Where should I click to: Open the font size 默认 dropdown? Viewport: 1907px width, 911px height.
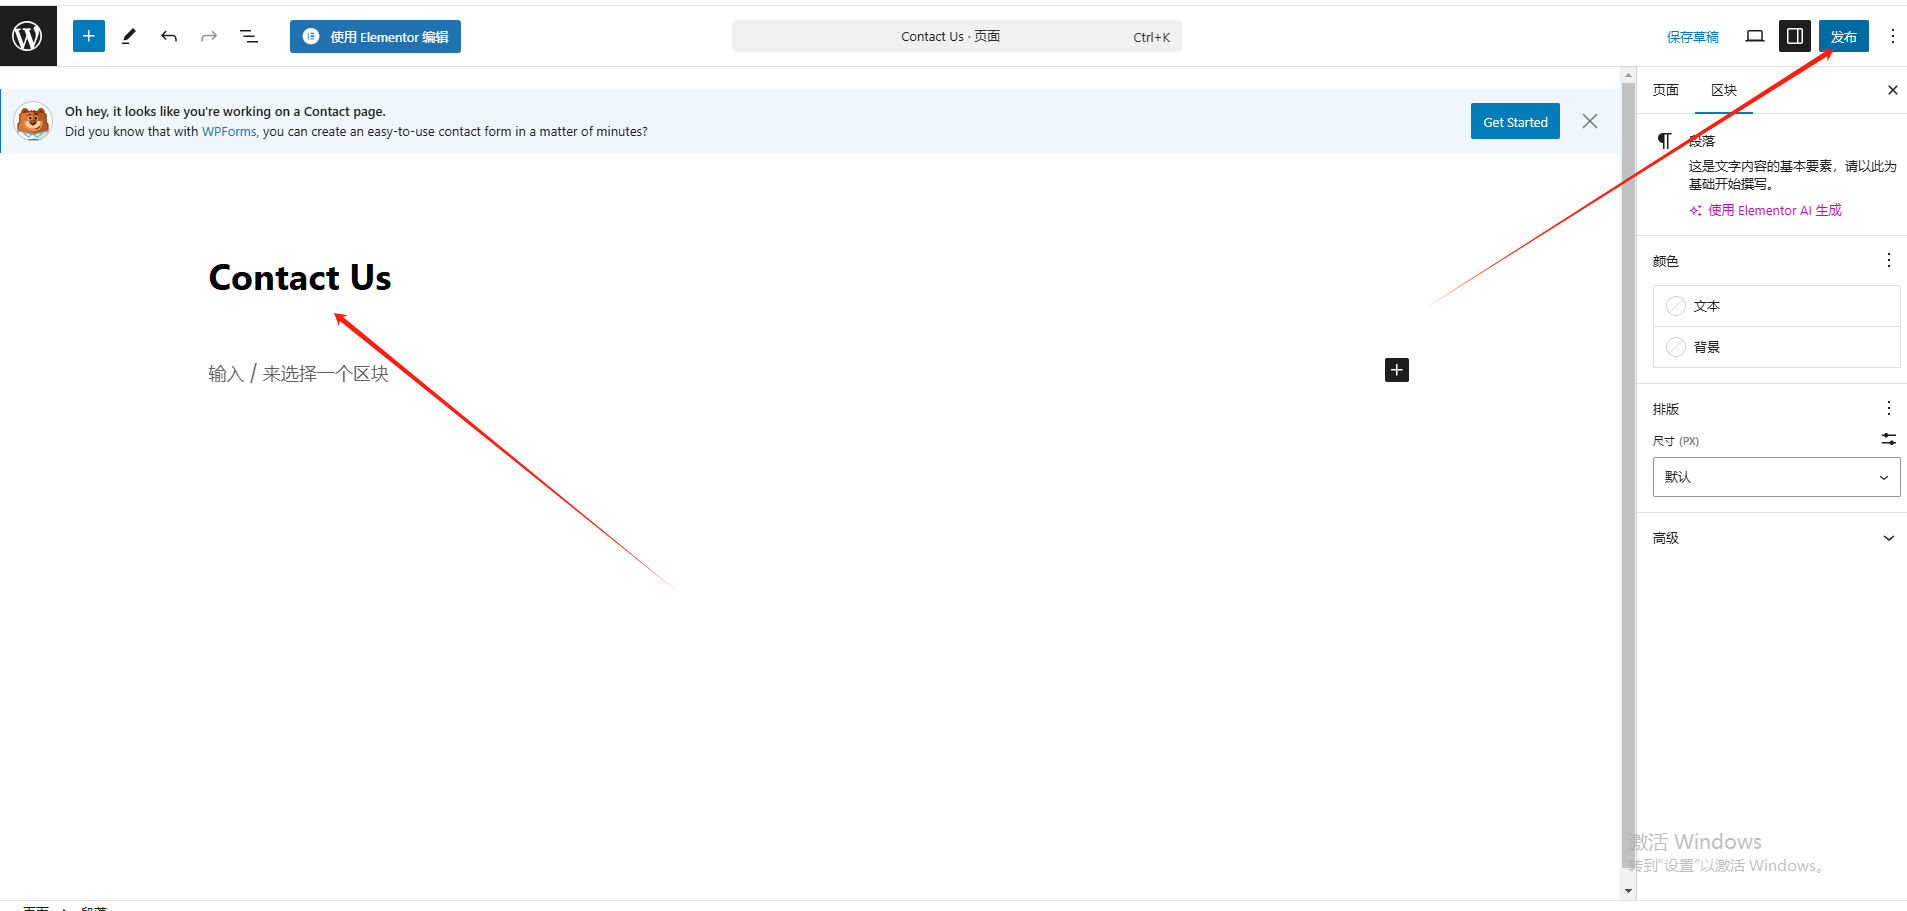pyautogui.click(x=1776, y=477)
